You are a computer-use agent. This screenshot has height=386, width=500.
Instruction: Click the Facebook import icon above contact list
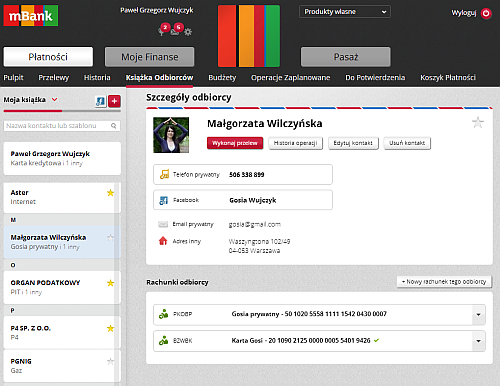coord(100,101)
